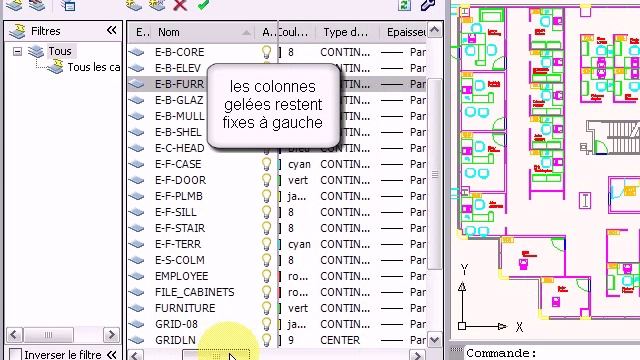Click the Filtres panel horizontal scrollbar thumb
640x360 pixels.
click(49, 335)
